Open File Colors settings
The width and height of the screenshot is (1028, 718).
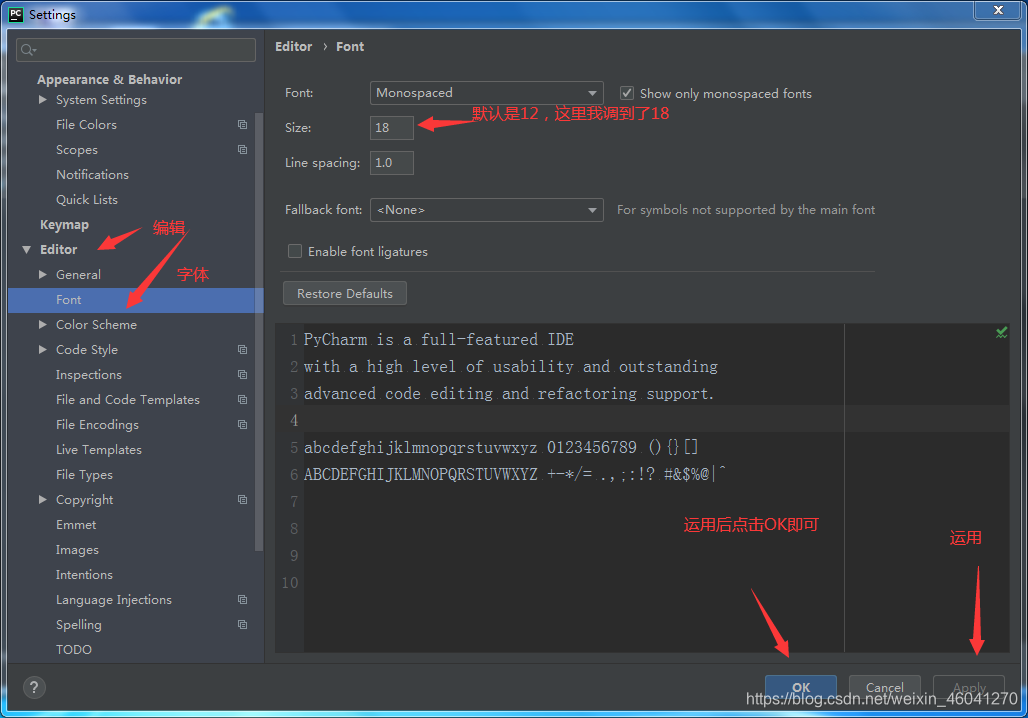click(x=86, y=125)
